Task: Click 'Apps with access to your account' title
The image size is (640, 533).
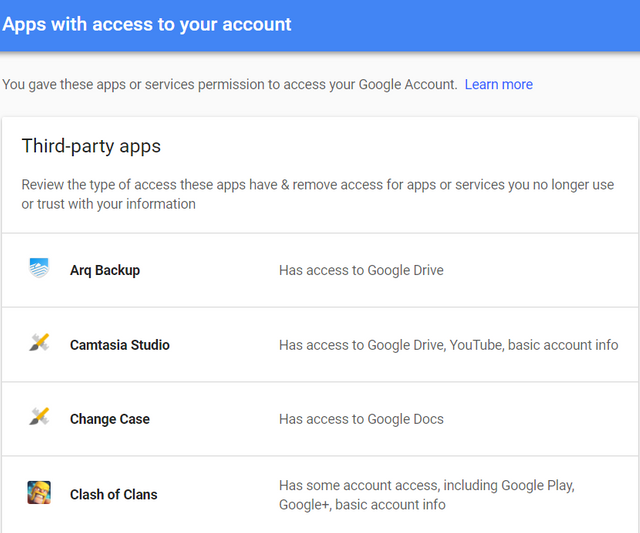Action: click(147, 24)
